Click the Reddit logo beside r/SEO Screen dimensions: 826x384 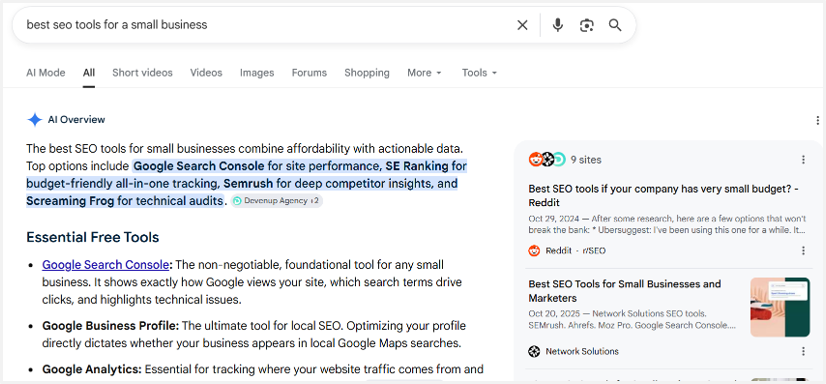pyautogui.click(x=534, y=251)
